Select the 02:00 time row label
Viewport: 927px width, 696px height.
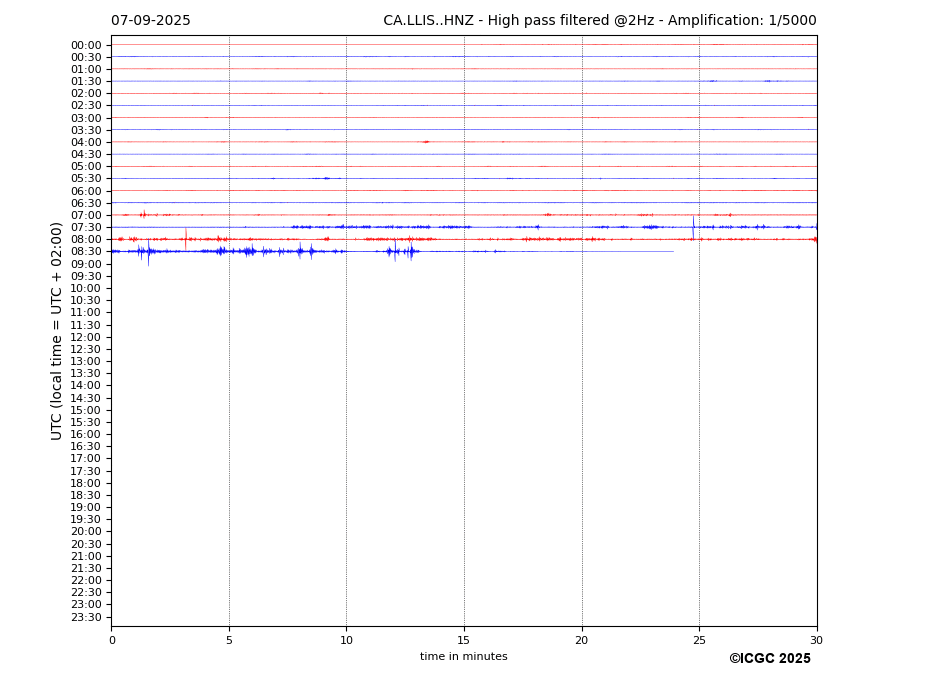(x=86, y=93)
